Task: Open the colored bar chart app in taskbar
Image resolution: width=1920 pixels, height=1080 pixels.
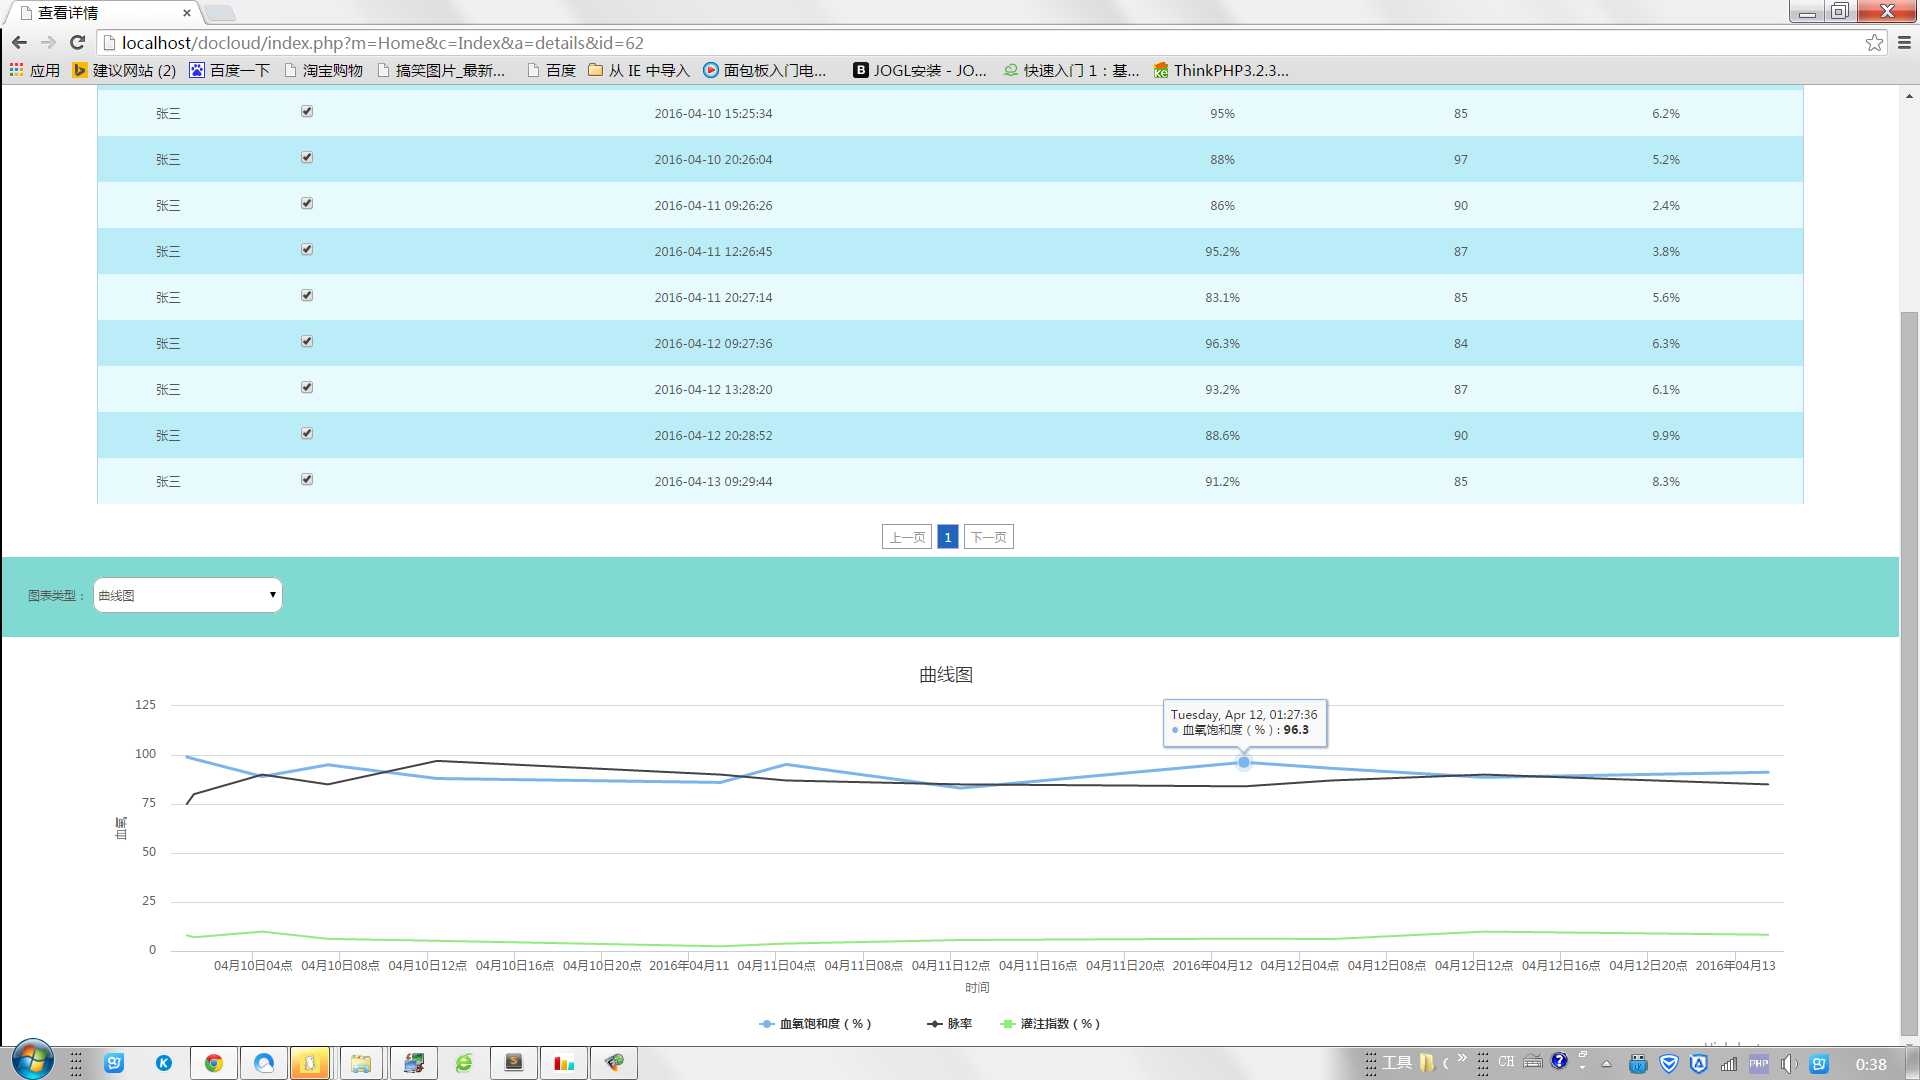Action: click(564, 1063)
